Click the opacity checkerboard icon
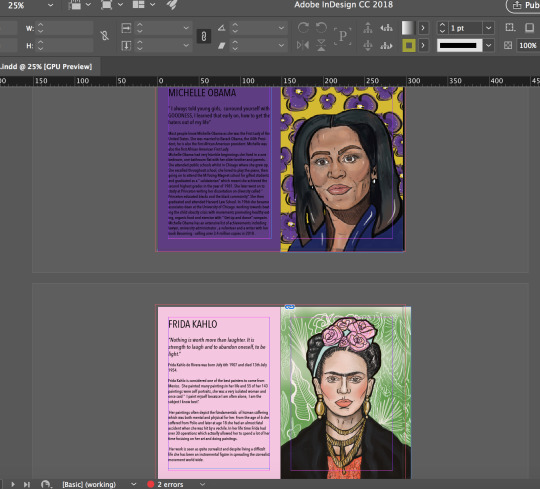Screen dimensions: 540x489 (508, 45)
